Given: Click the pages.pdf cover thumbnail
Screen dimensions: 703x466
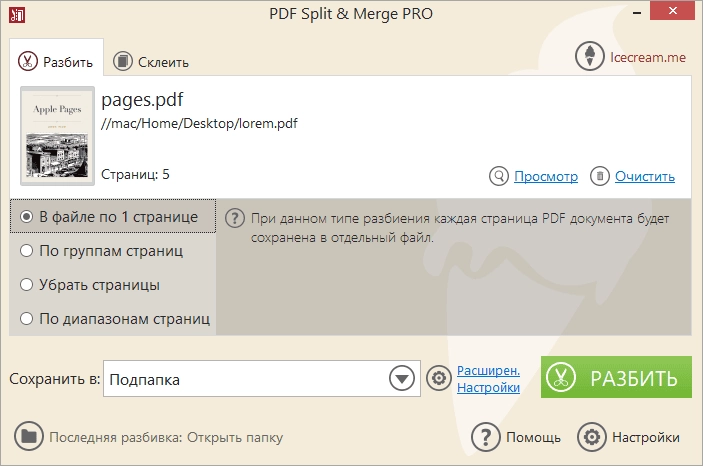Looking at the screenshot, I should click(57, 136).
